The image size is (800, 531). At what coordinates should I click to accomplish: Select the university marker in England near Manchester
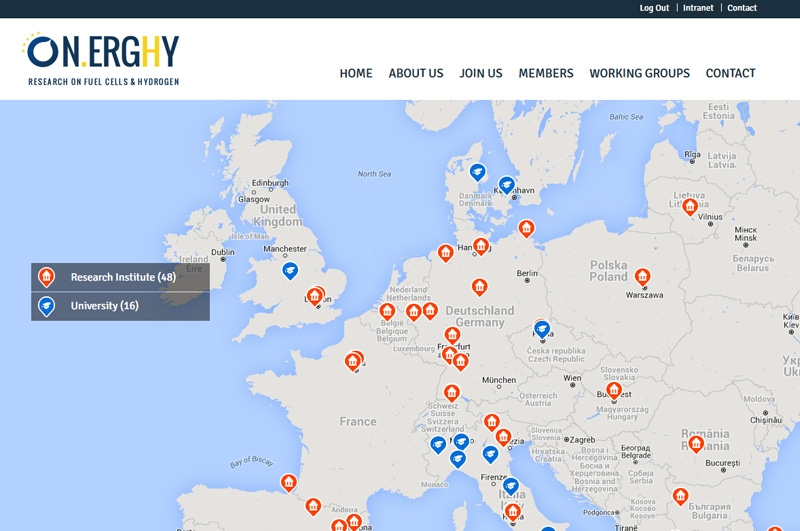(290, 271)
